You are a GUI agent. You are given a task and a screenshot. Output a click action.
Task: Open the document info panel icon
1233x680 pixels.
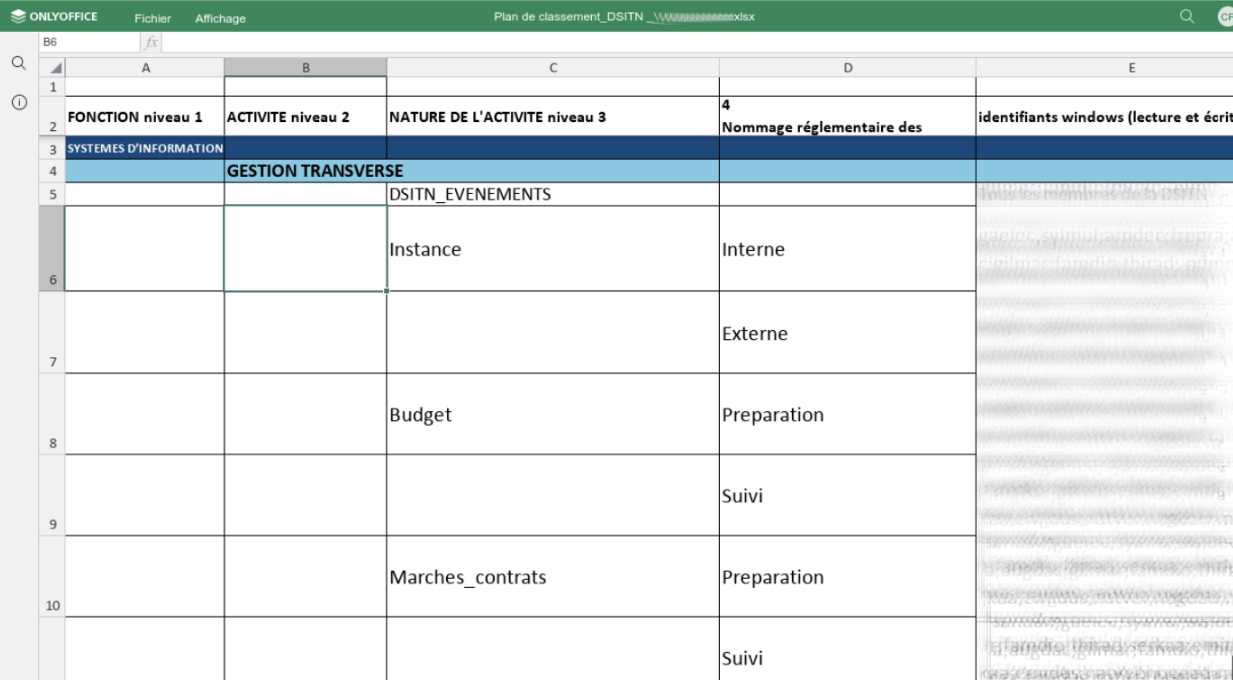[x=18, y=102]
